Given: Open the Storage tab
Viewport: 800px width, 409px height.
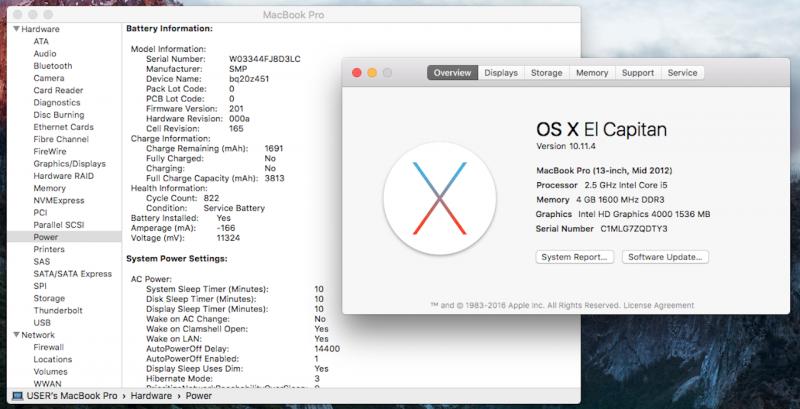Looking at the screenshot, I should [546, 73].
